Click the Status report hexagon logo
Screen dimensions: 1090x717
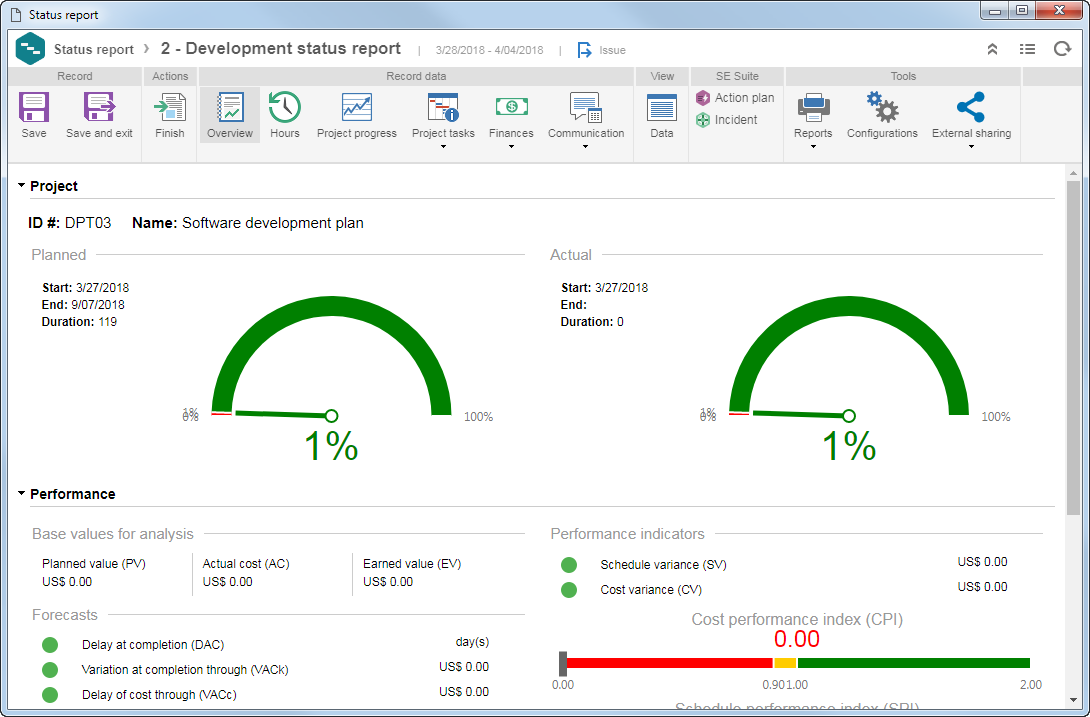pos(30,49)
